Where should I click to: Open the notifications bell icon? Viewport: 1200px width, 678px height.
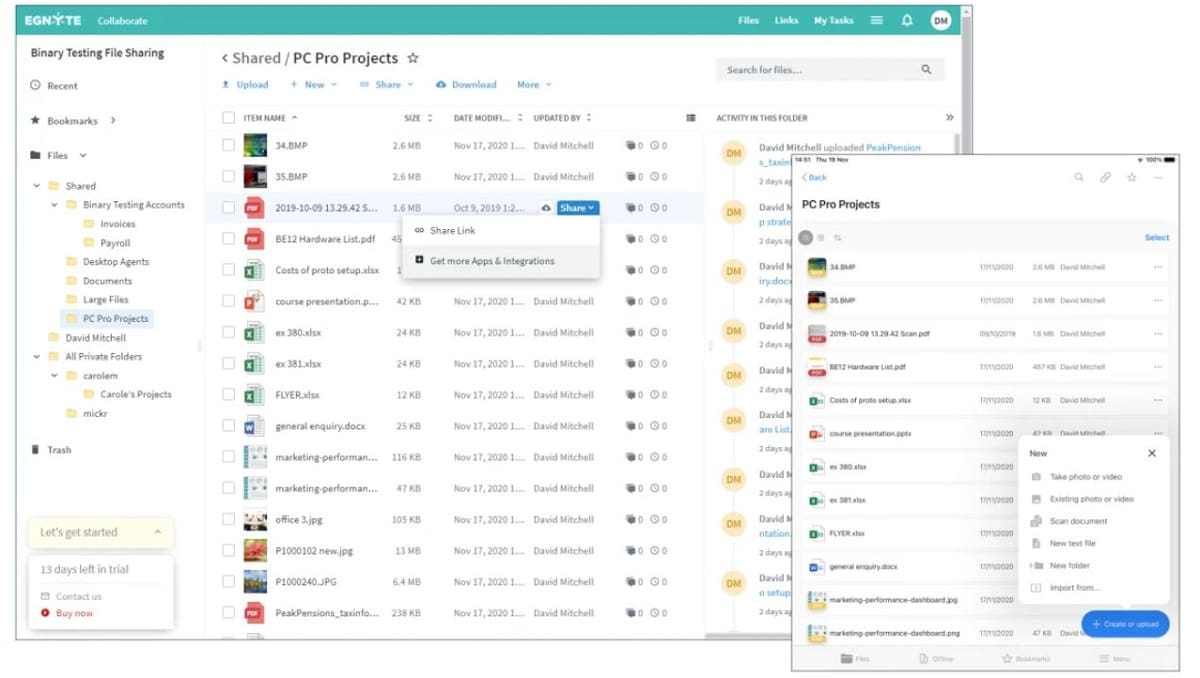pos(907,20)
